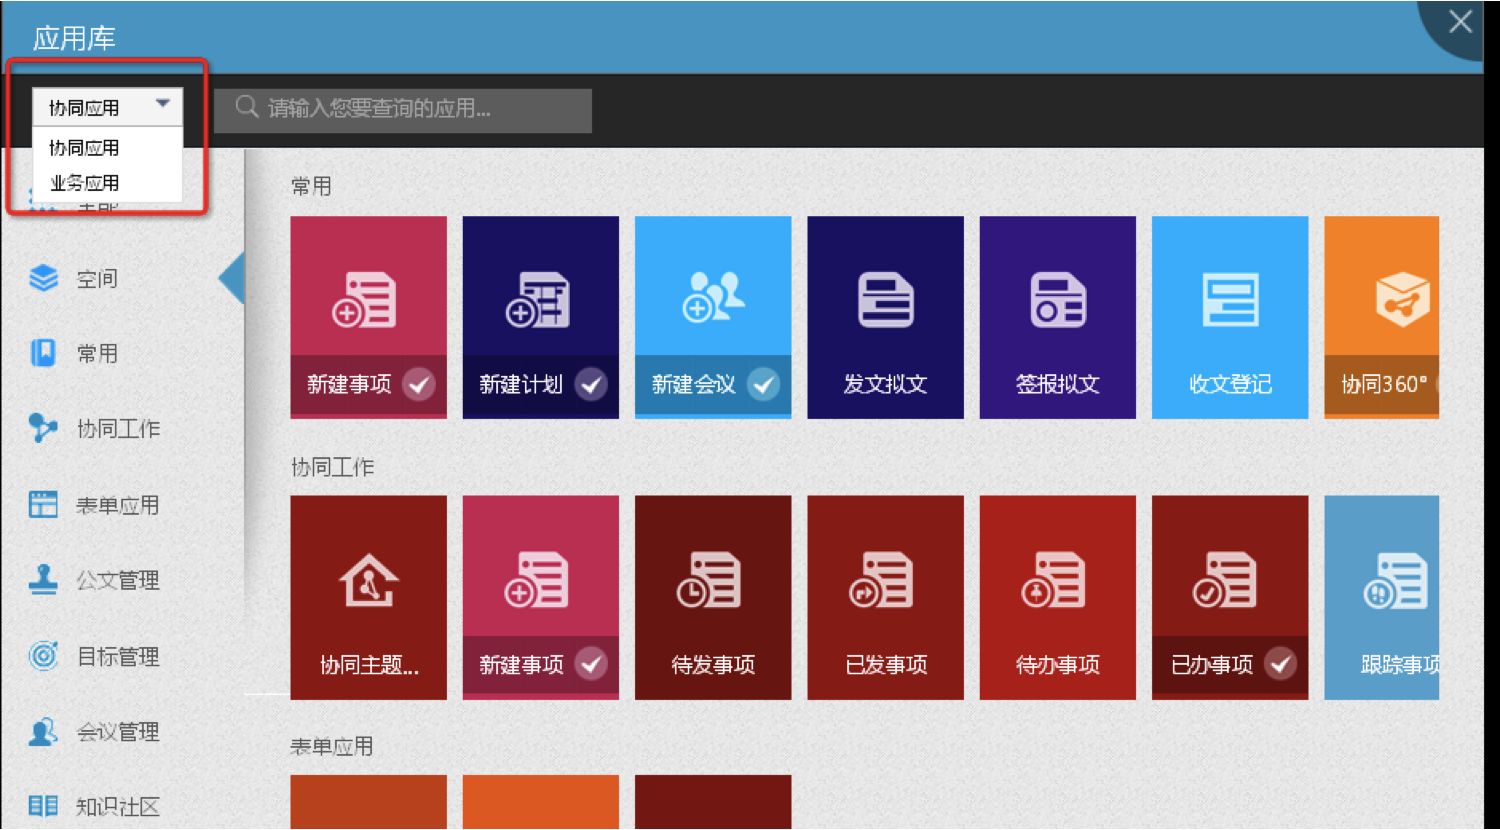The height and width of the screenshot is (830, 1500).
Task: Open the 协同360° app tile
Action: (1381, 317)
